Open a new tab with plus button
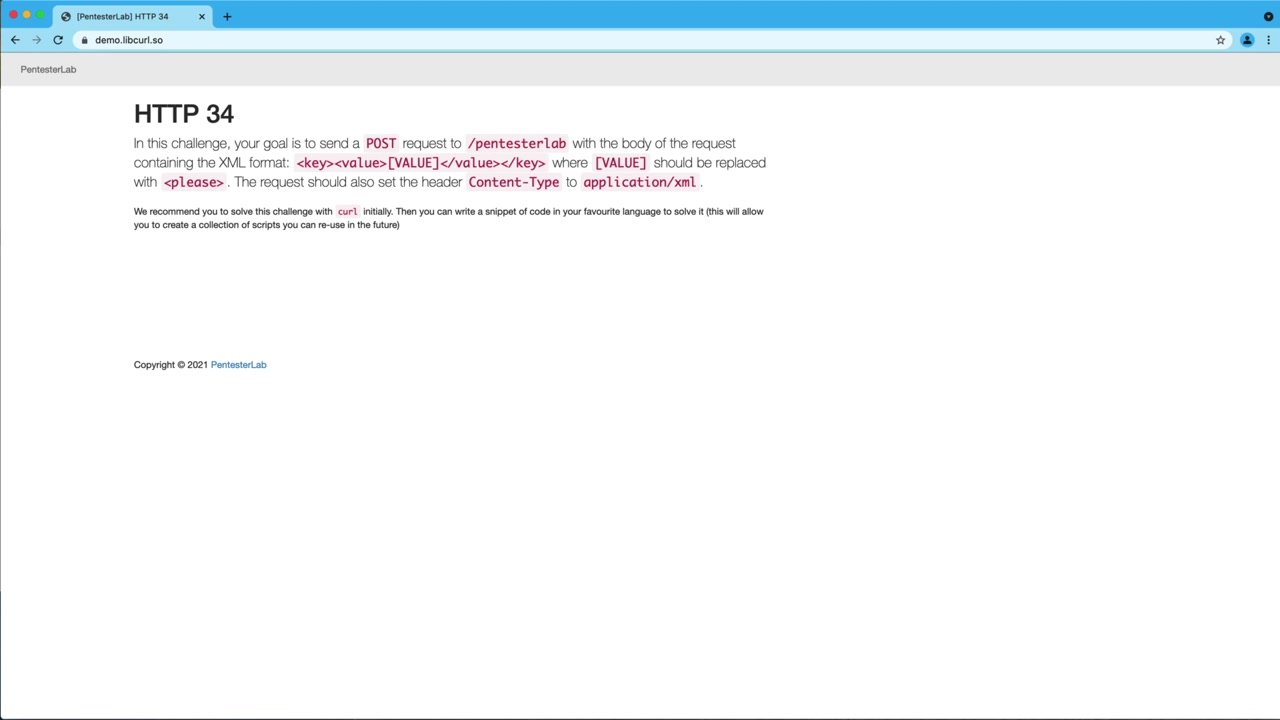This screenshot has height=720, width=1280. [227, 16]
